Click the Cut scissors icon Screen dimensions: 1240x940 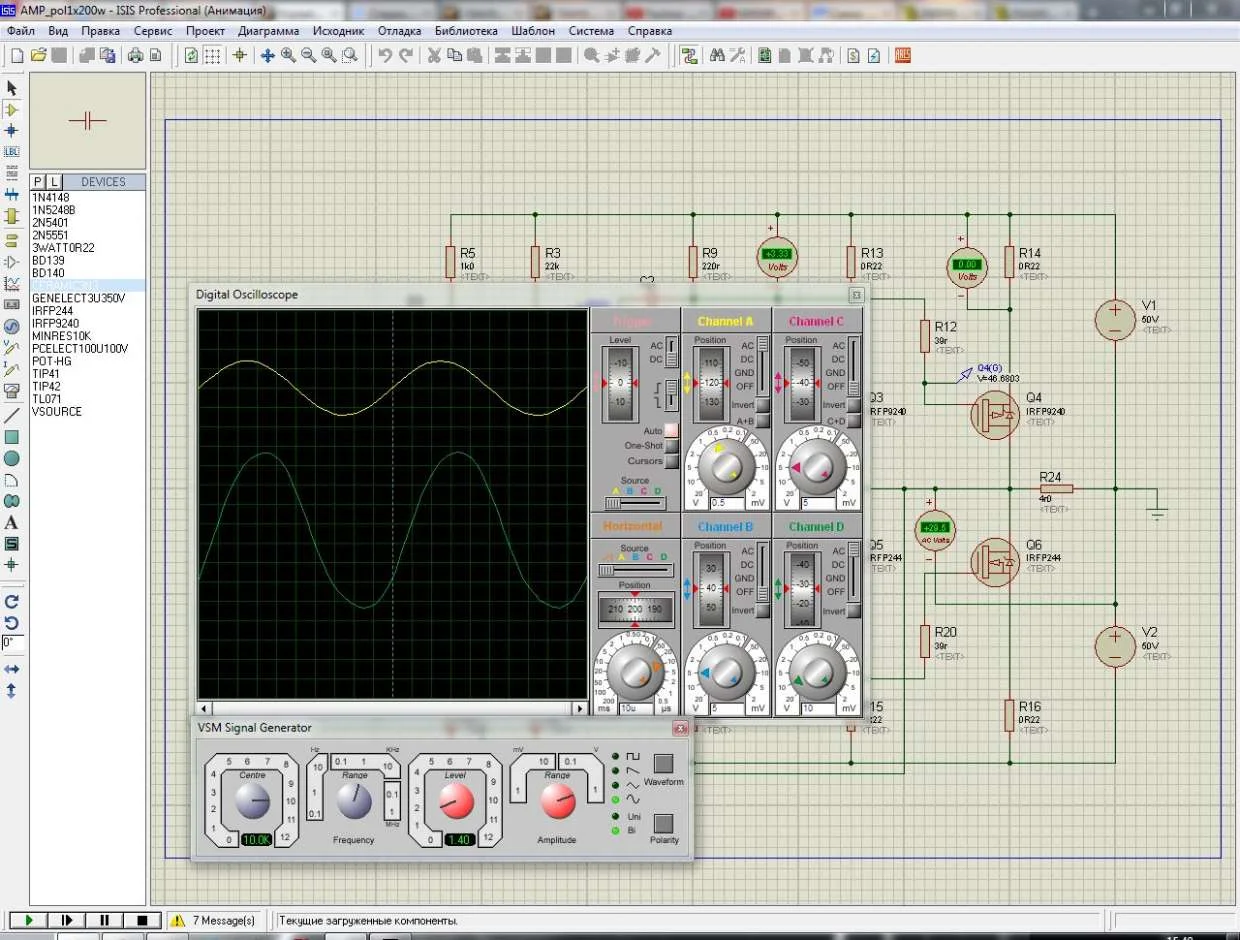point(434,56)
